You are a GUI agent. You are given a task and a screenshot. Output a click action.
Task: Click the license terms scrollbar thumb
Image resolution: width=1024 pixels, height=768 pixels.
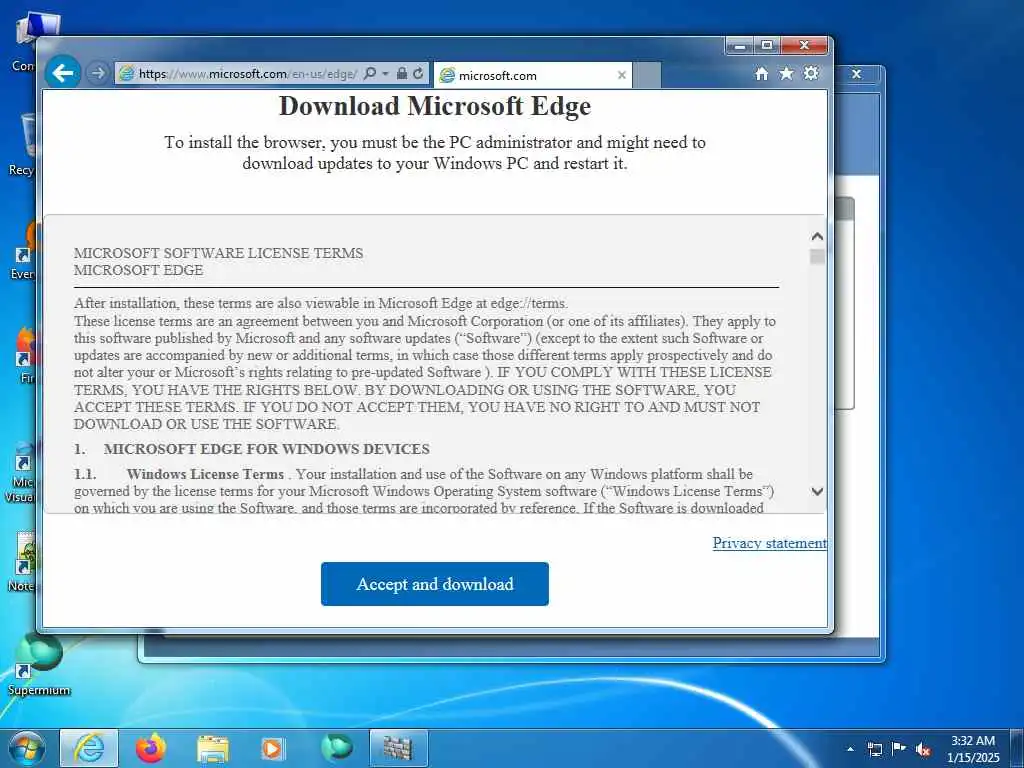point(817,257)
